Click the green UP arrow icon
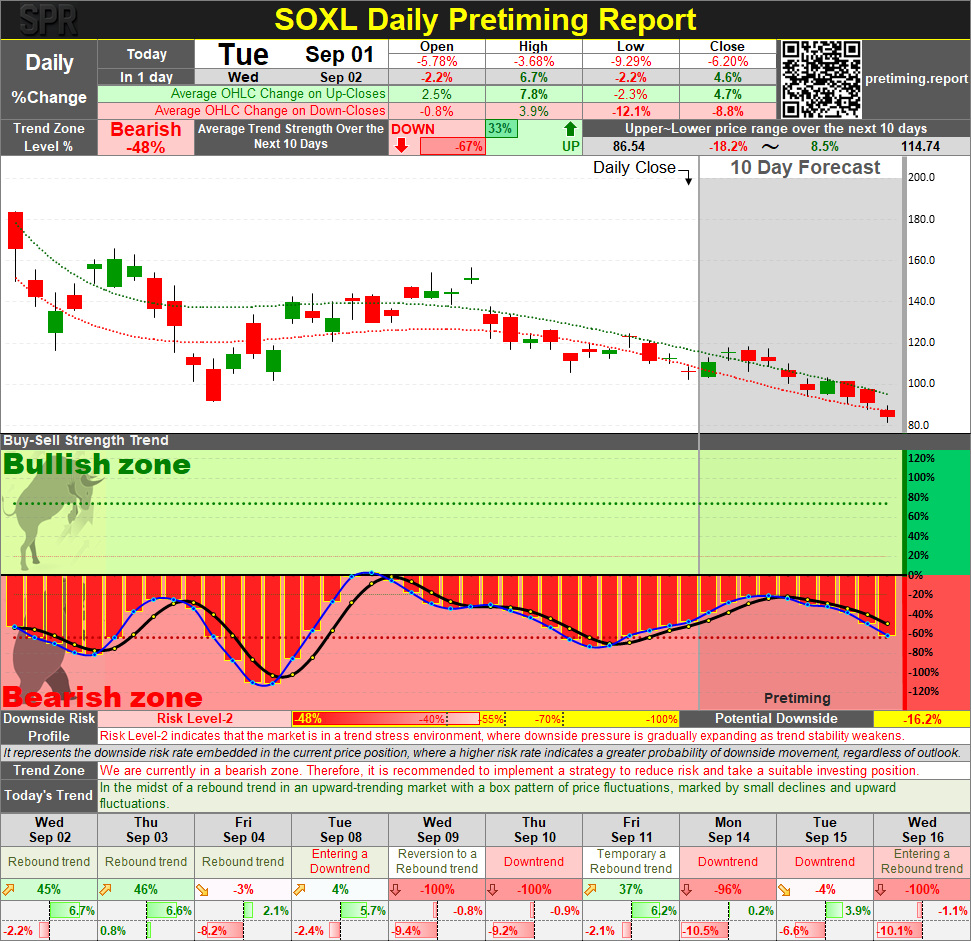This screenshot has width=971, height=941. tap(570, 129)
